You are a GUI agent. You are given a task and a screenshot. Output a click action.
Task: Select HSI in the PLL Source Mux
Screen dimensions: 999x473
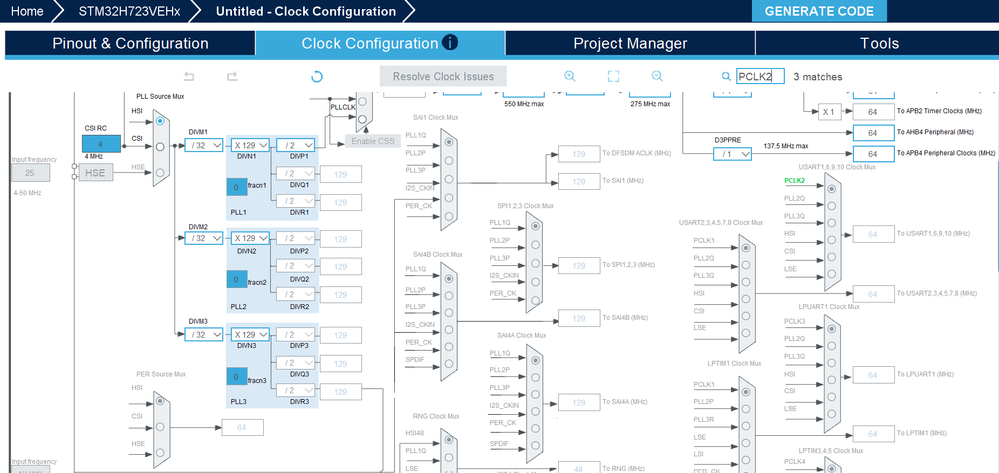pyautogui.click(x=160, y=120)
